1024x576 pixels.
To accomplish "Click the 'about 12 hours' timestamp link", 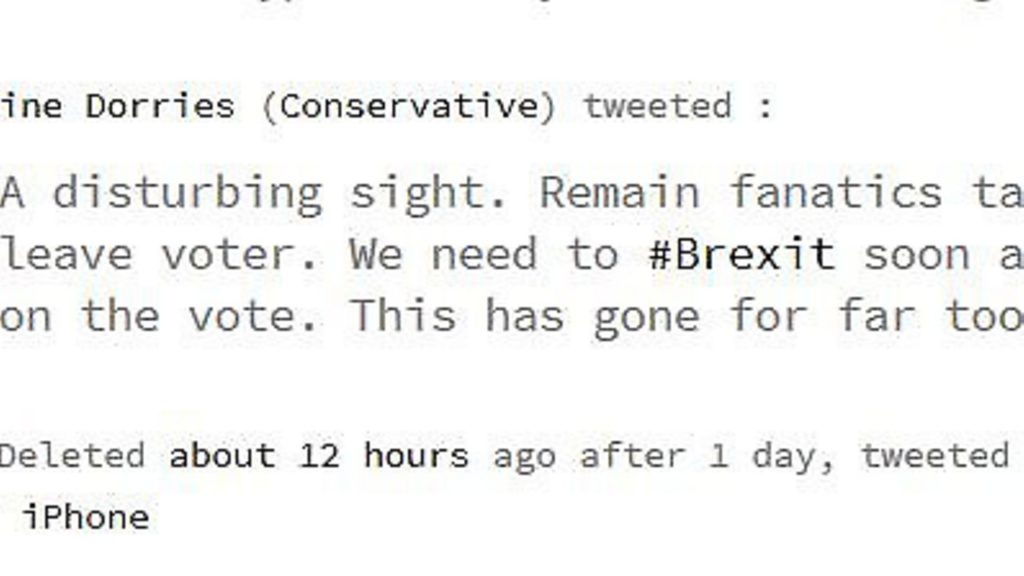I will click(x=319, y=455).
